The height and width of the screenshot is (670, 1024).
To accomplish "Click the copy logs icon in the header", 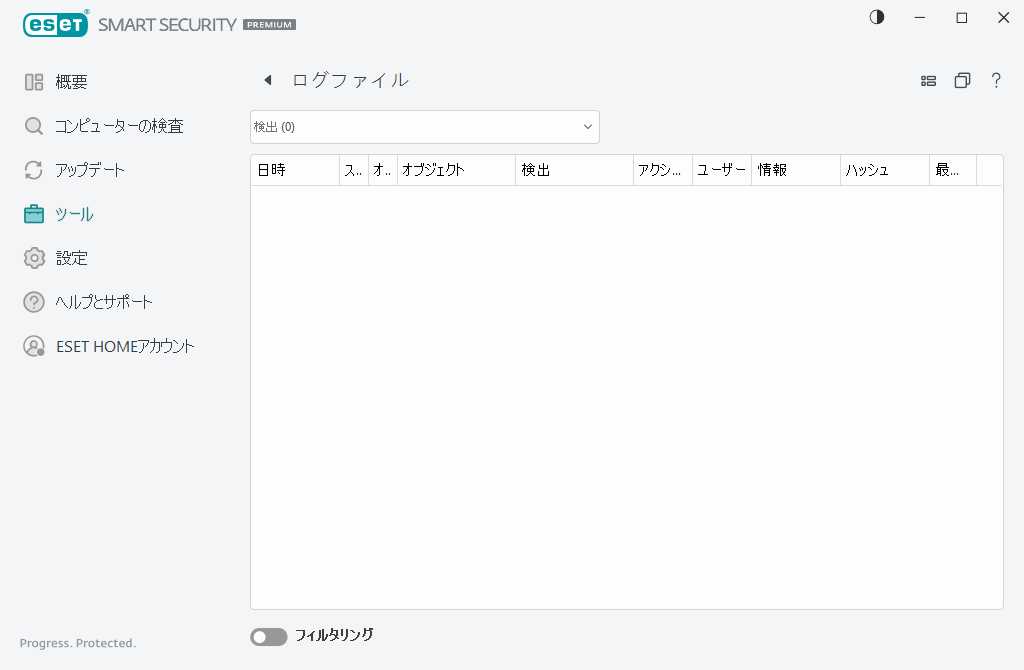I will pos(962,80).
